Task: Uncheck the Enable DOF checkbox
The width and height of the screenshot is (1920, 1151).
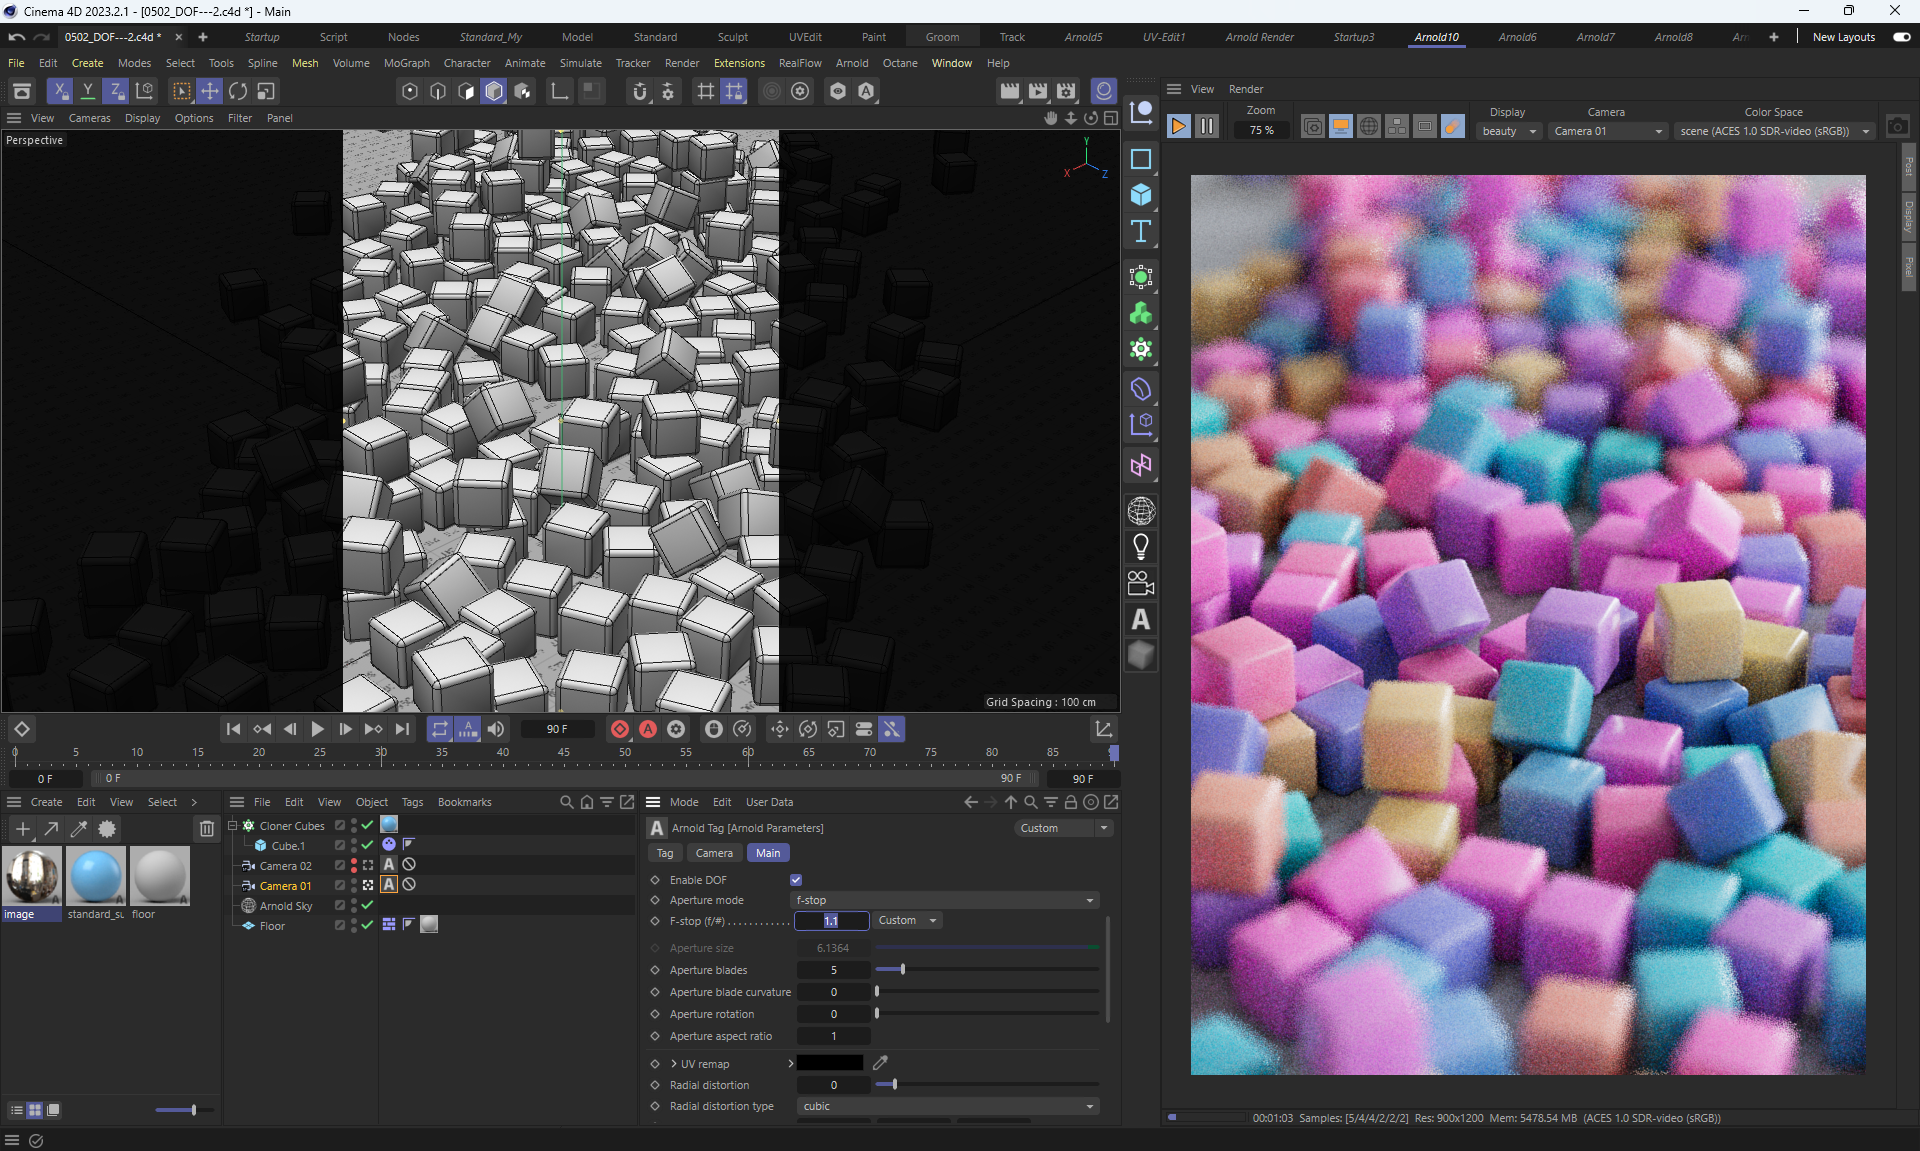Action: click(796, 880)
